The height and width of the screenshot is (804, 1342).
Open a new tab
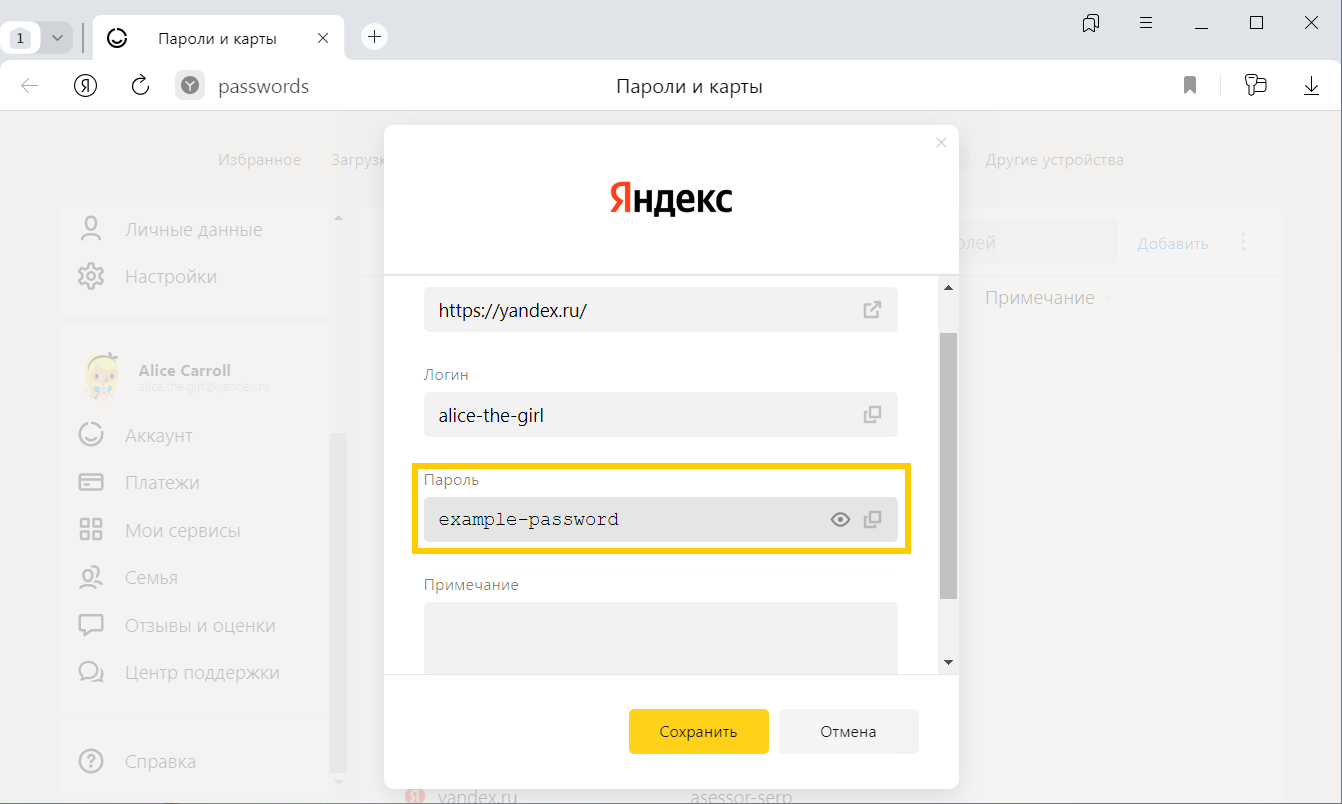coord(374,37)
